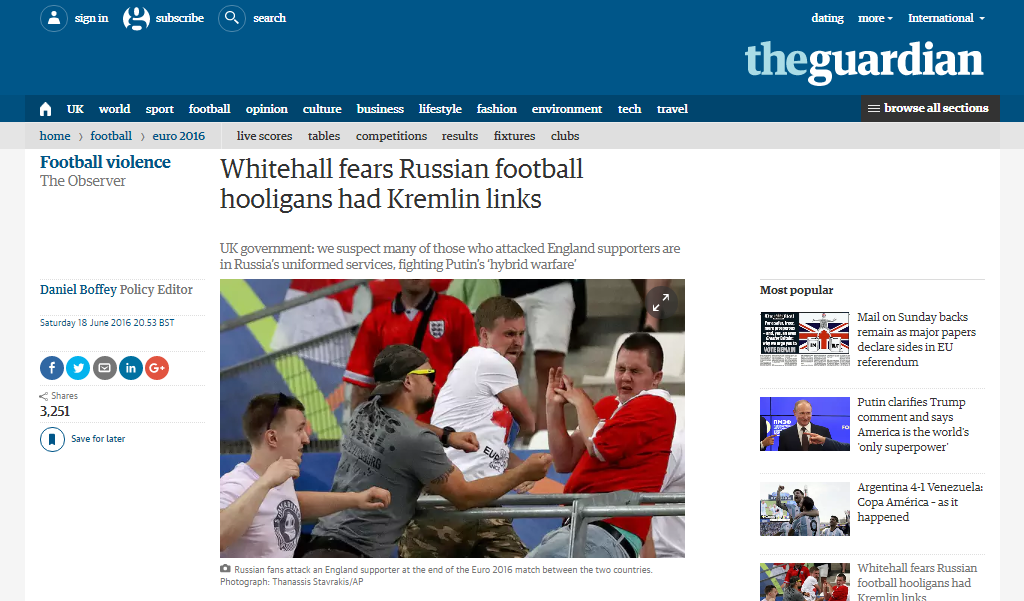
Task: Open Daniel Boffey author link
Action: click(78, 289)
